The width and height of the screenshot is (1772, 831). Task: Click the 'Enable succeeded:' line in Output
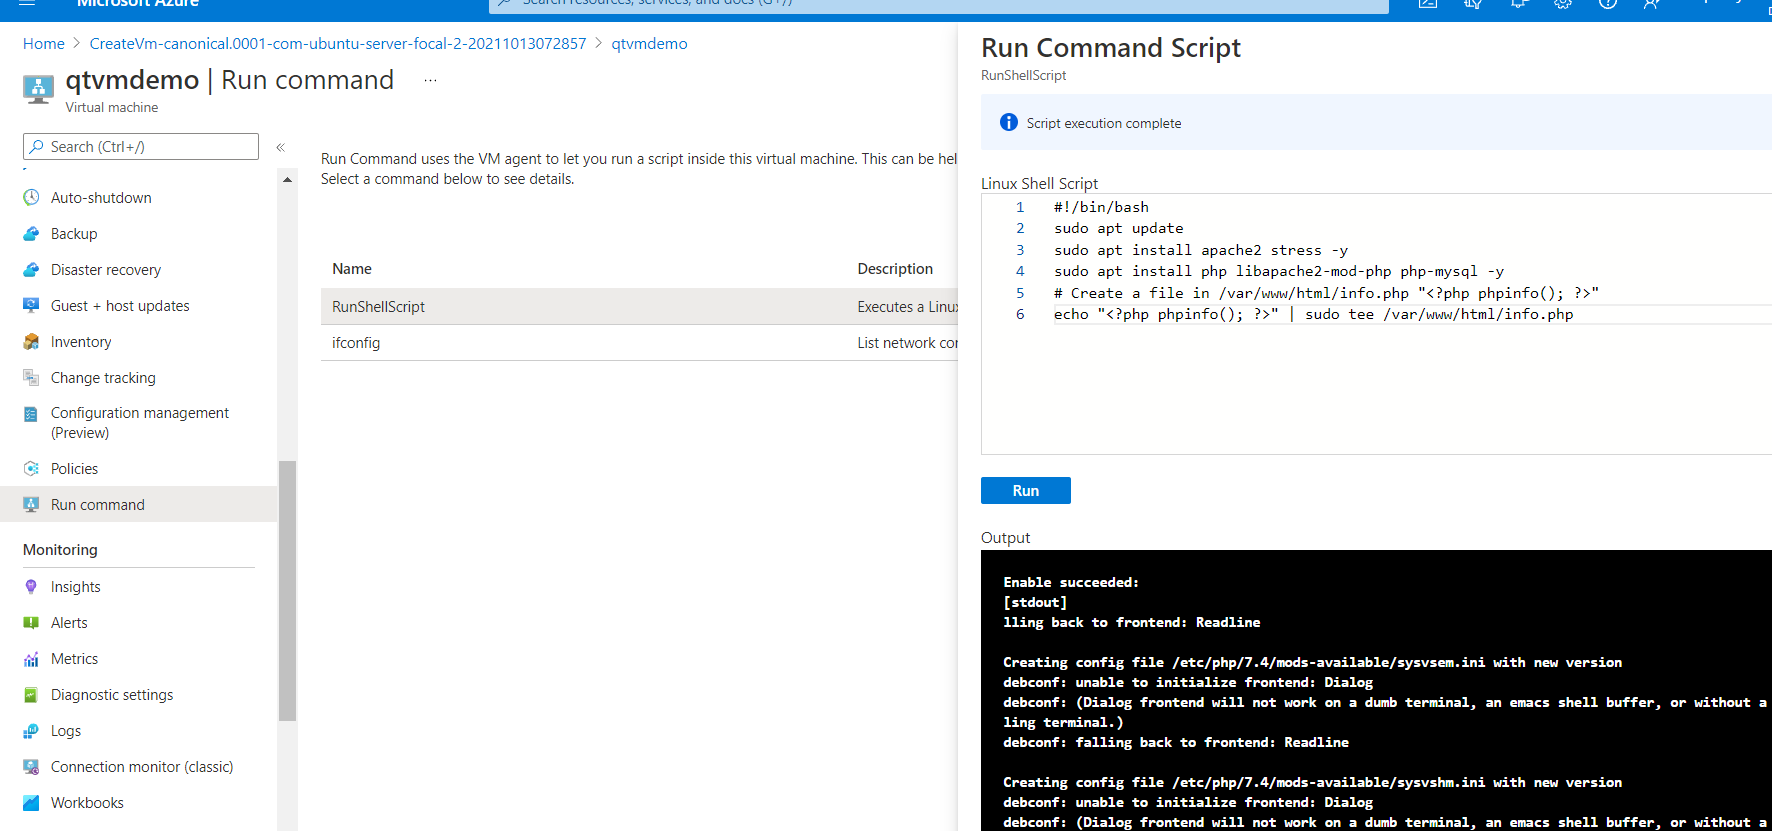(1071, 582)
